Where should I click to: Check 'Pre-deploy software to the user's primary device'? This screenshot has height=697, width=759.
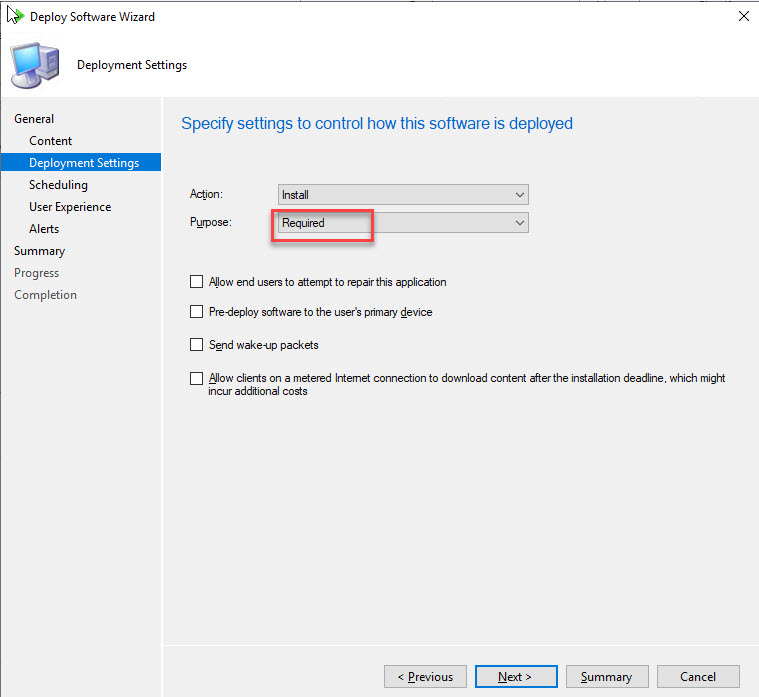coord(196,312)
